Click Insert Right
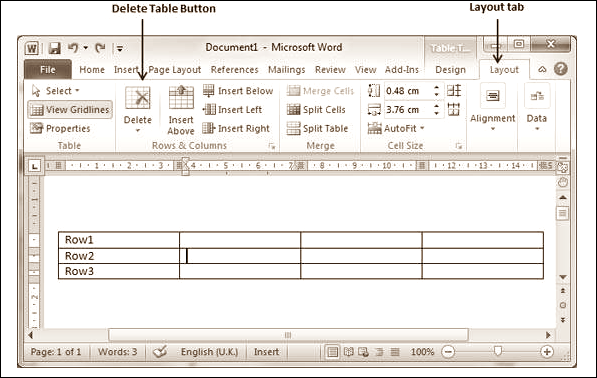The image size is (597, 378). tap(236, 128)
